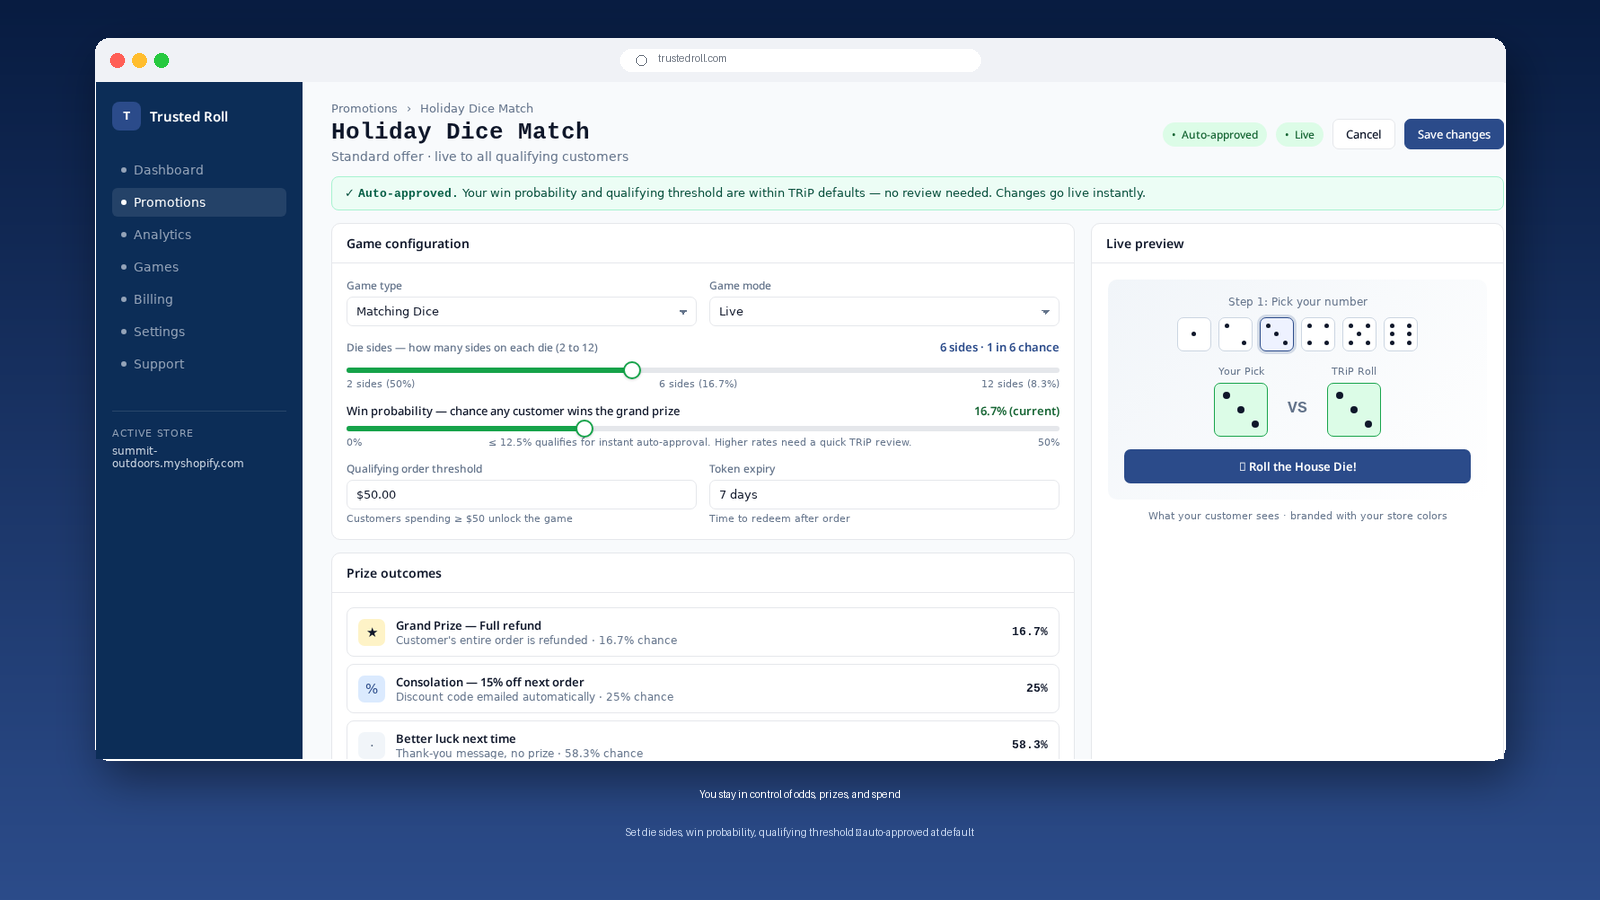Viewport: 1600px width, 900px height.
Task: Click the Better luck next time icon
Action: coord(372,745)
